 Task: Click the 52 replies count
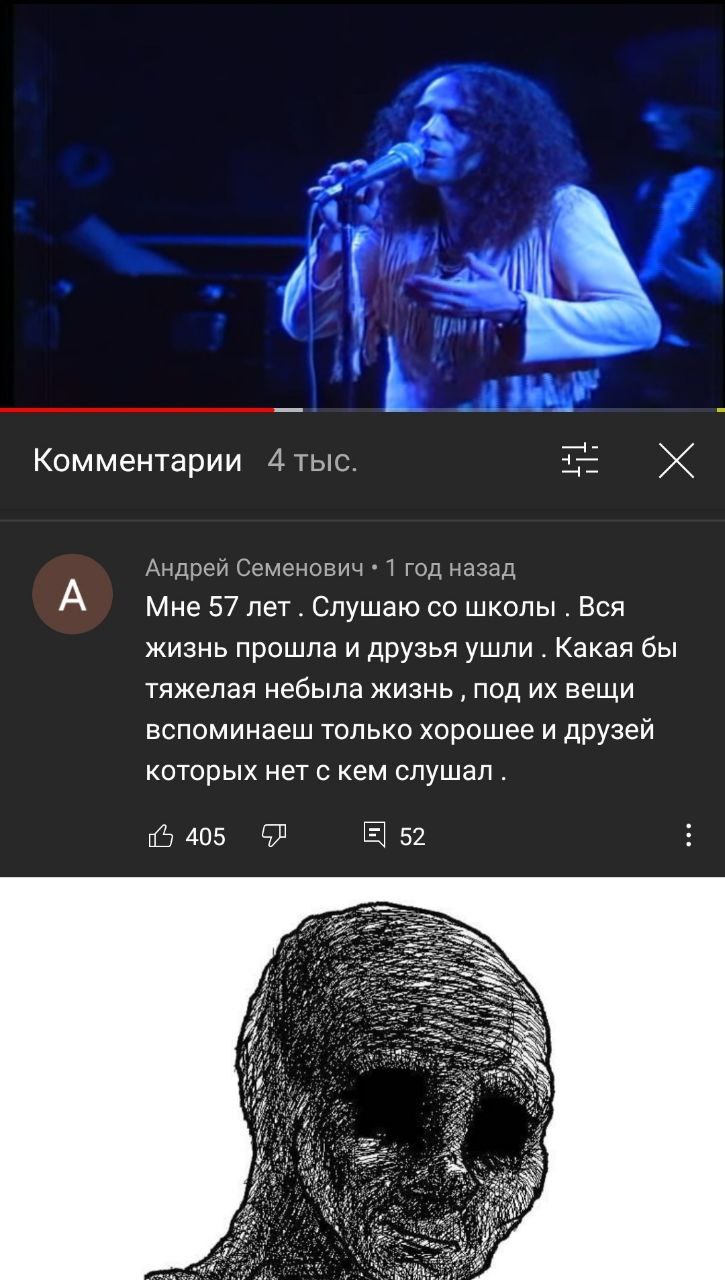[412, 837]
